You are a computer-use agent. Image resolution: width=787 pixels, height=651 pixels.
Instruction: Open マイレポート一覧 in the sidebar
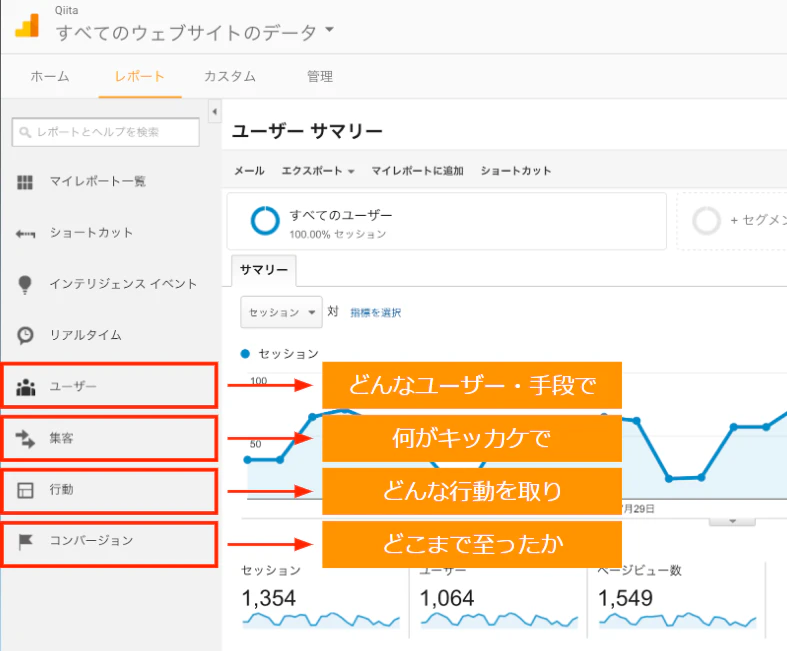pyautogui.click(x=97, y=181)
